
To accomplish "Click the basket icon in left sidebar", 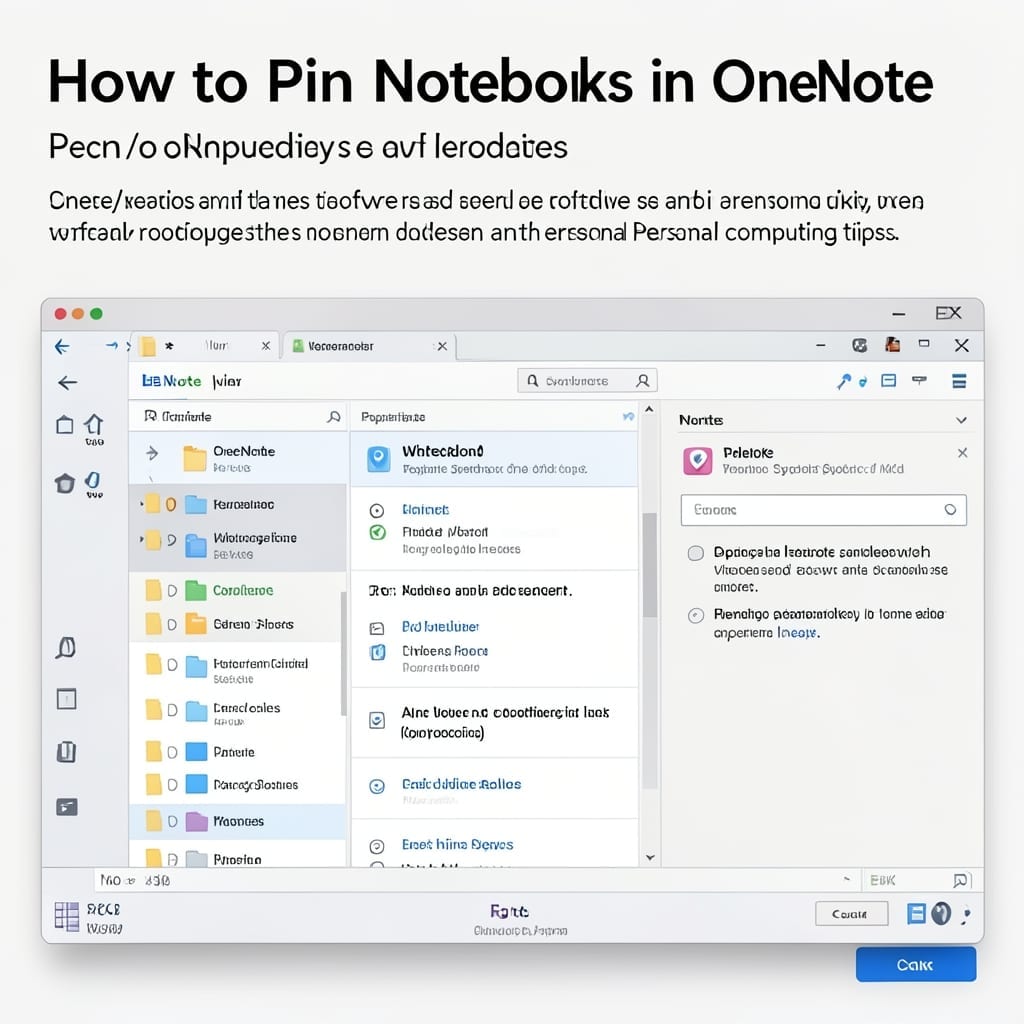I will click(65, 484).
